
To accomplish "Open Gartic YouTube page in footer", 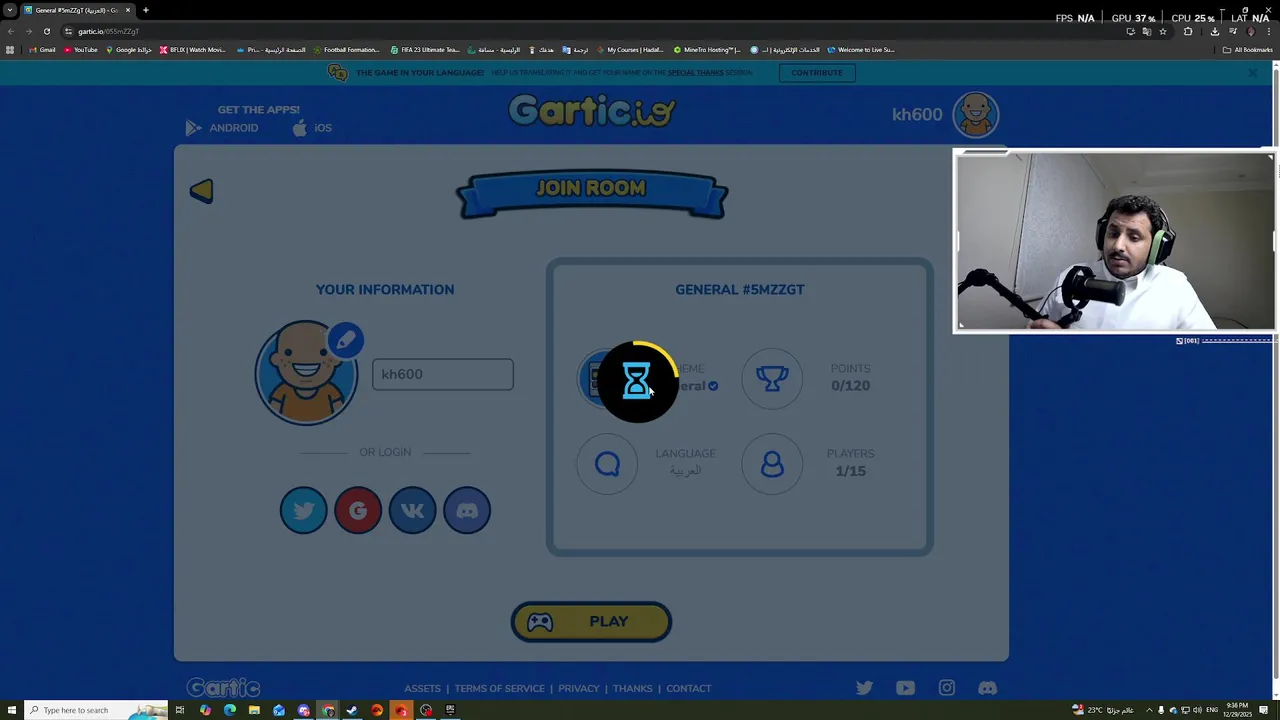I will 905,688.
